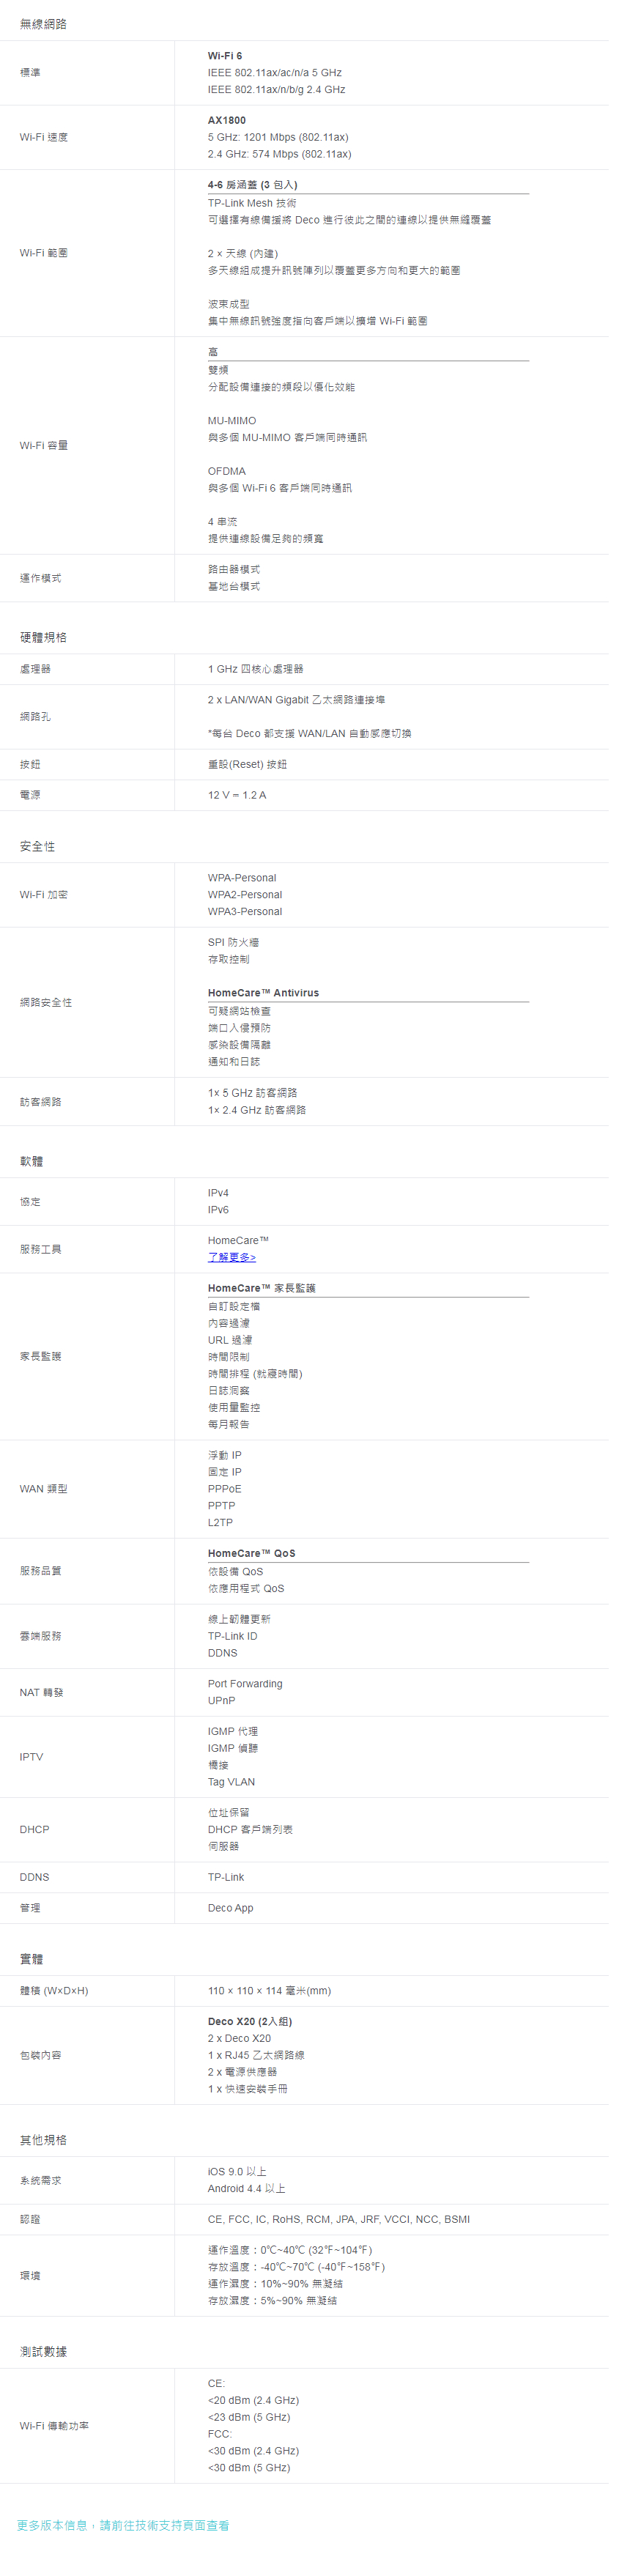The width and height of the screenshot is (630, 2576).
Task: Click the 'Deco X20 (2入组)' package heading
Action: (x=250, y=2021)
